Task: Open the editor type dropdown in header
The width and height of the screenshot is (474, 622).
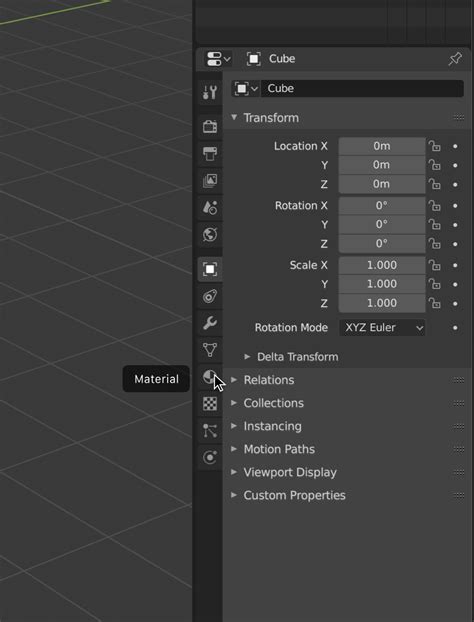Action: coord(218,59)
